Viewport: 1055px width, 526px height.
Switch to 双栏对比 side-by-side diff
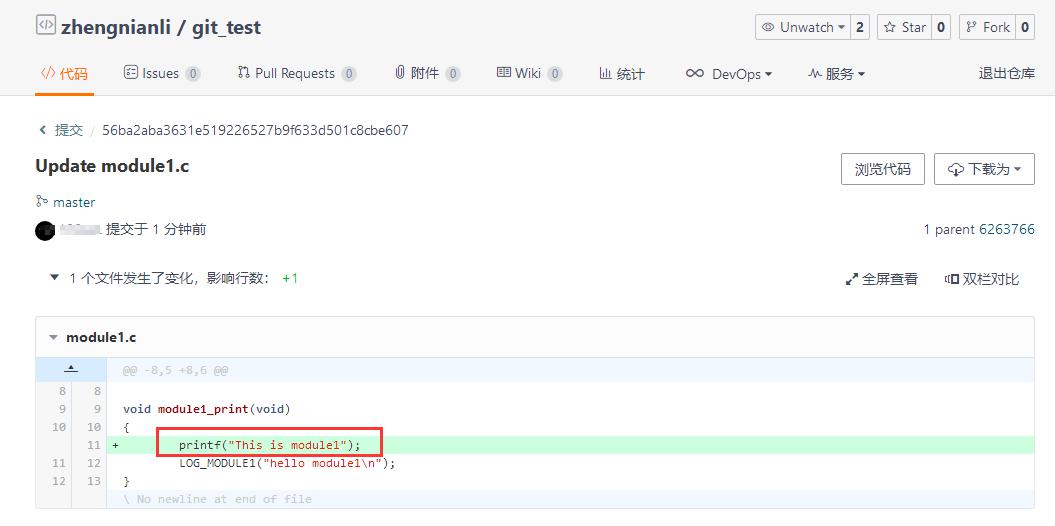tap(982, 279)
